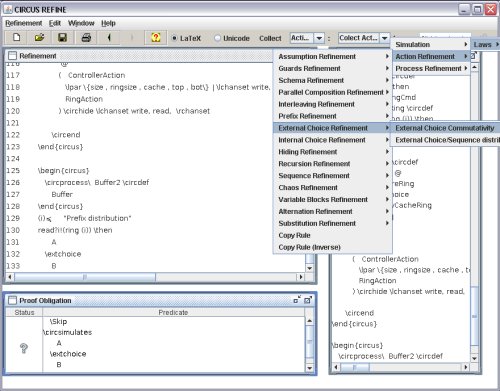This screenshot has width=500, height=391.
Task: Expand Parallel Composition Refinement submenu
Action: tap(333, 92)
